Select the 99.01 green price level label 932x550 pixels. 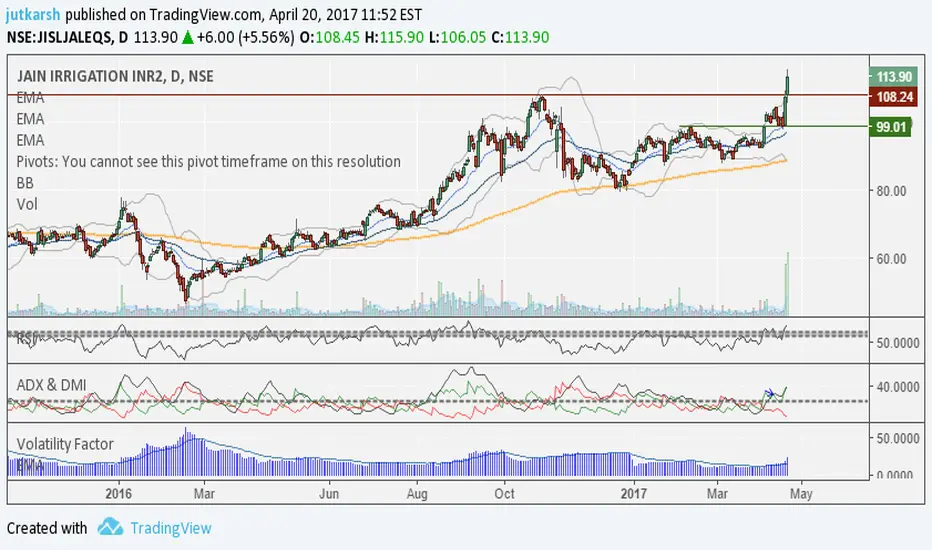[x=890, y=127]
